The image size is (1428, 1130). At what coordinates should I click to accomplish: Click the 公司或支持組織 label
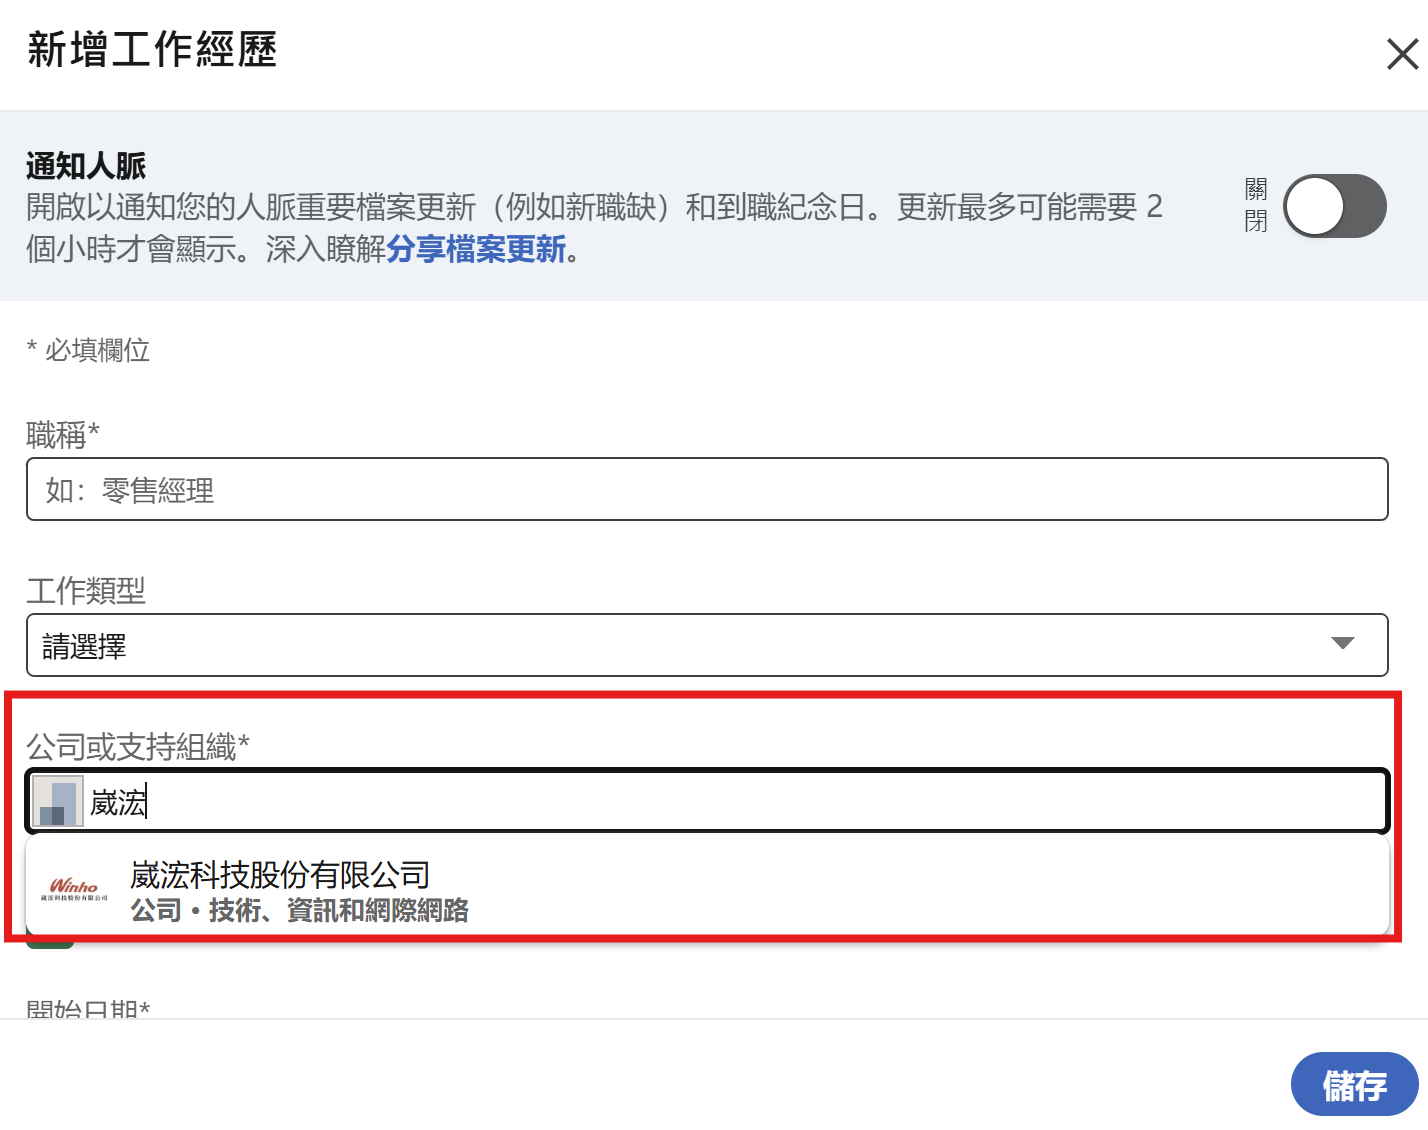click(138, 747)
